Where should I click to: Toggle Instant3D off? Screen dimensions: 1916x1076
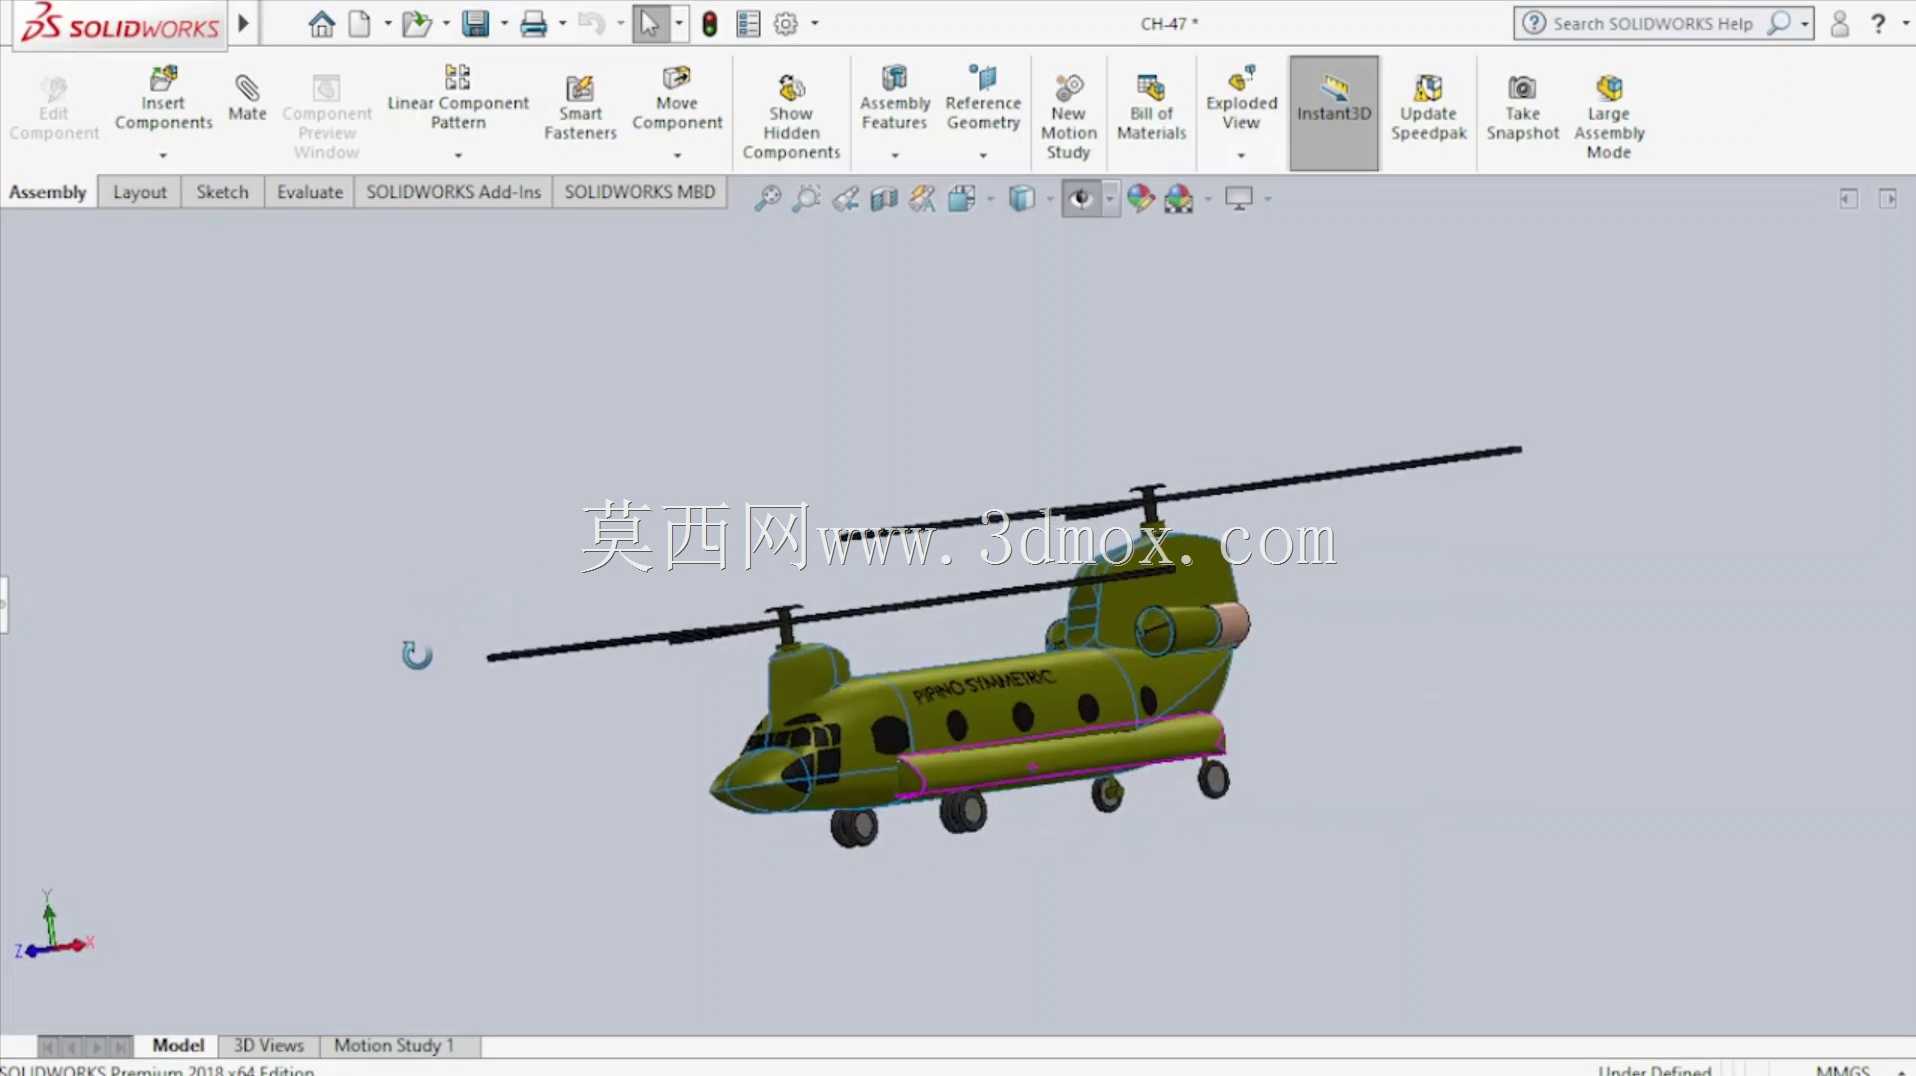1334,113
